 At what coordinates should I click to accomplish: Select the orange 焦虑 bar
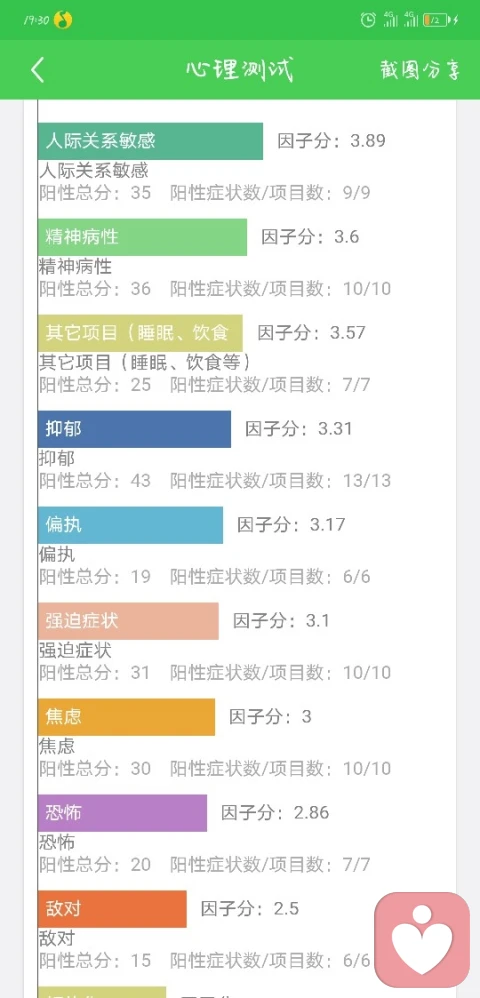click(x=126, y=717)
